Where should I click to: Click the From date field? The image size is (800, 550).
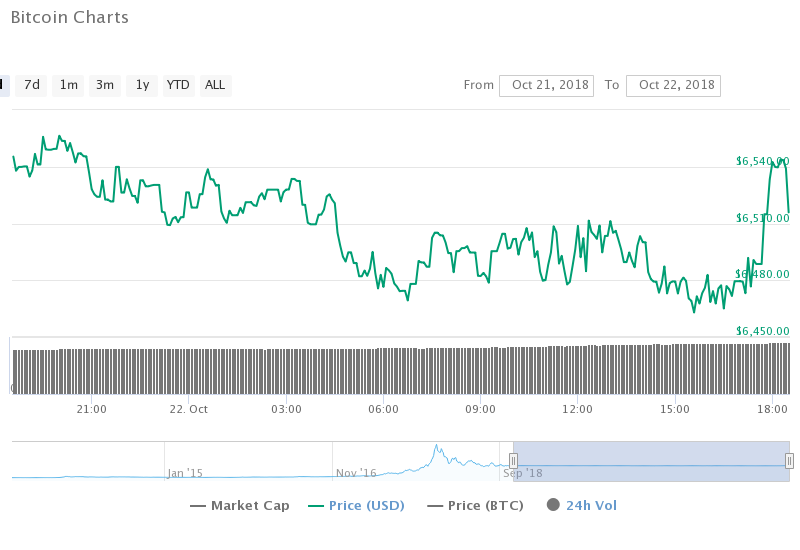tap(546, 85)
